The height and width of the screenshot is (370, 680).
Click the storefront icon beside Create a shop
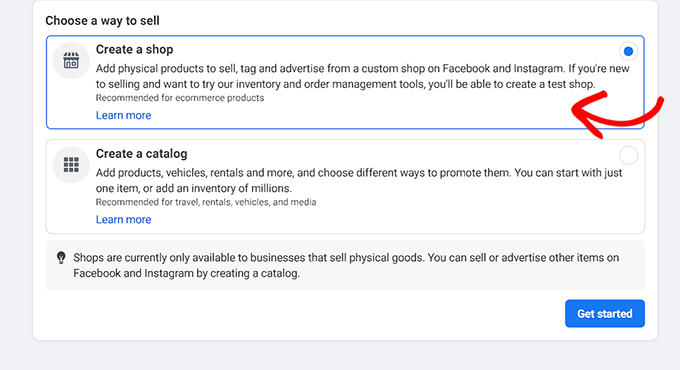click(71, 61)
